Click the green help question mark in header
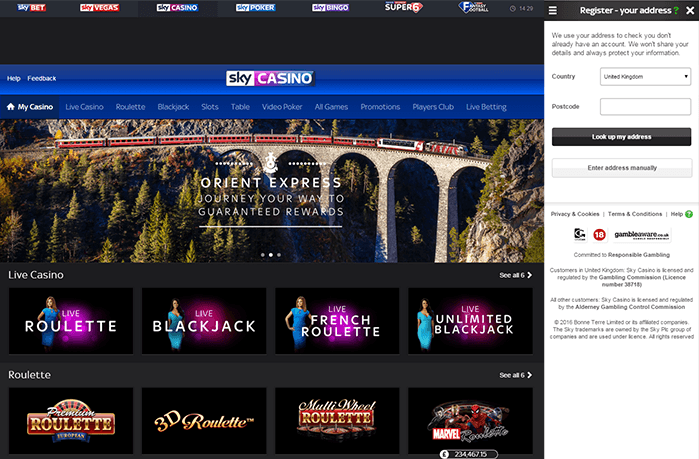 click(676, 10)
